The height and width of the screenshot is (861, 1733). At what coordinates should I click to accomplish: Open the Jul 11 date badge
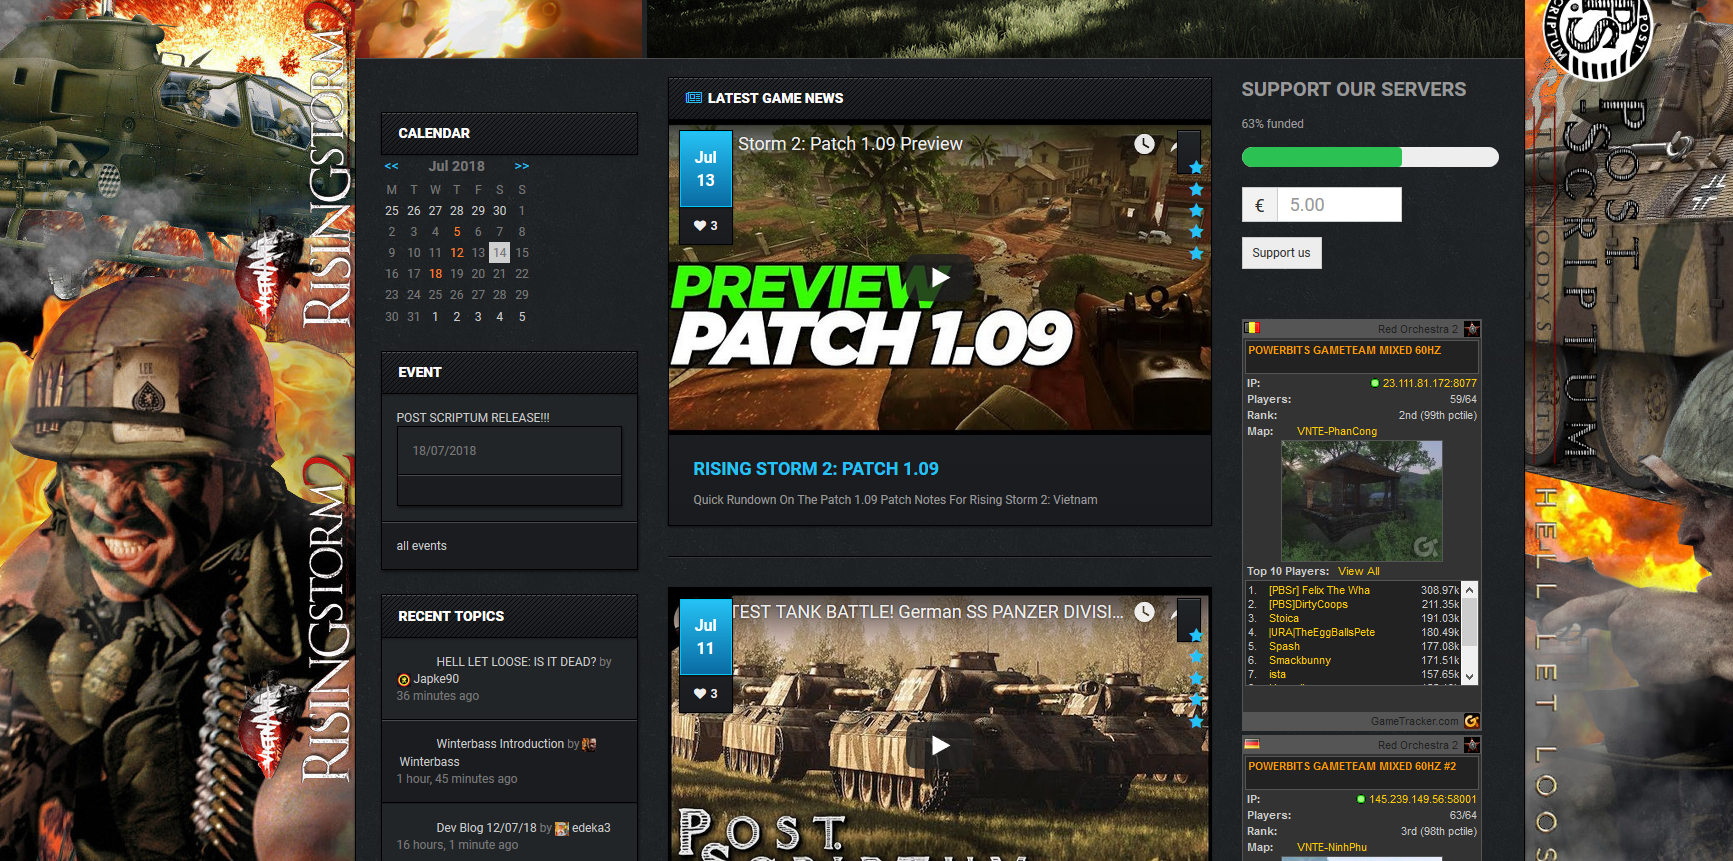tap(706, 637)
